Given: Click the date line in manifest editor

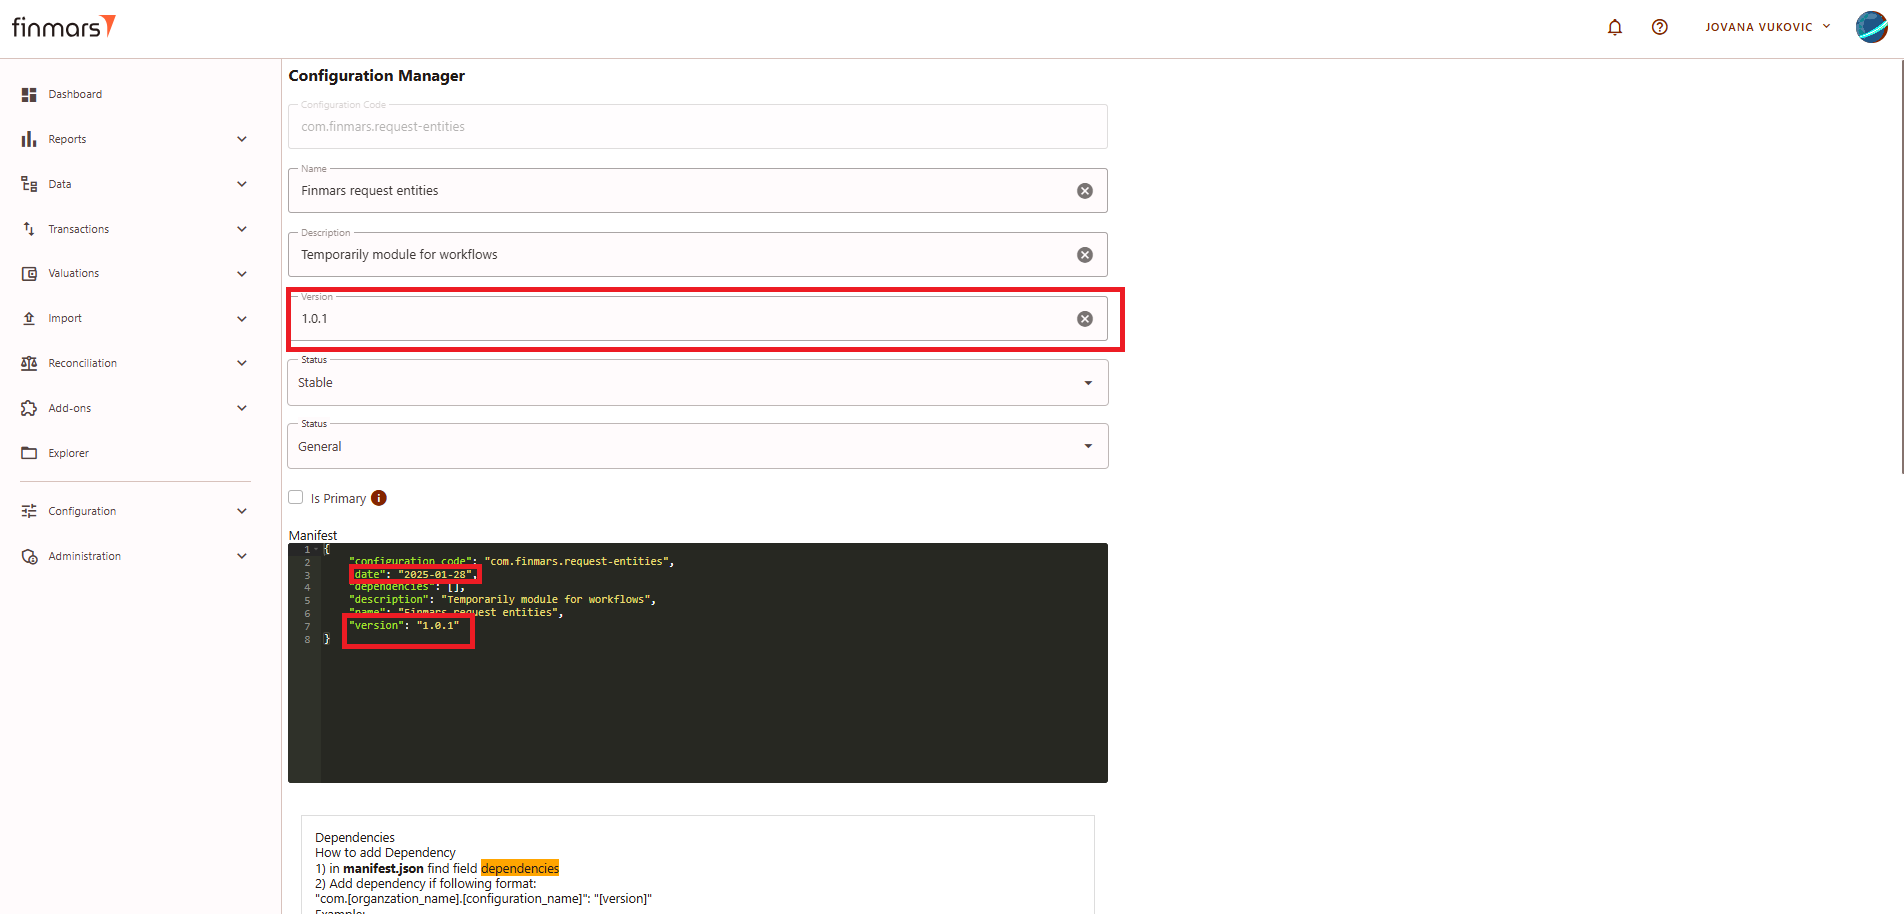Looking at the screenshot, I should 414,575.
